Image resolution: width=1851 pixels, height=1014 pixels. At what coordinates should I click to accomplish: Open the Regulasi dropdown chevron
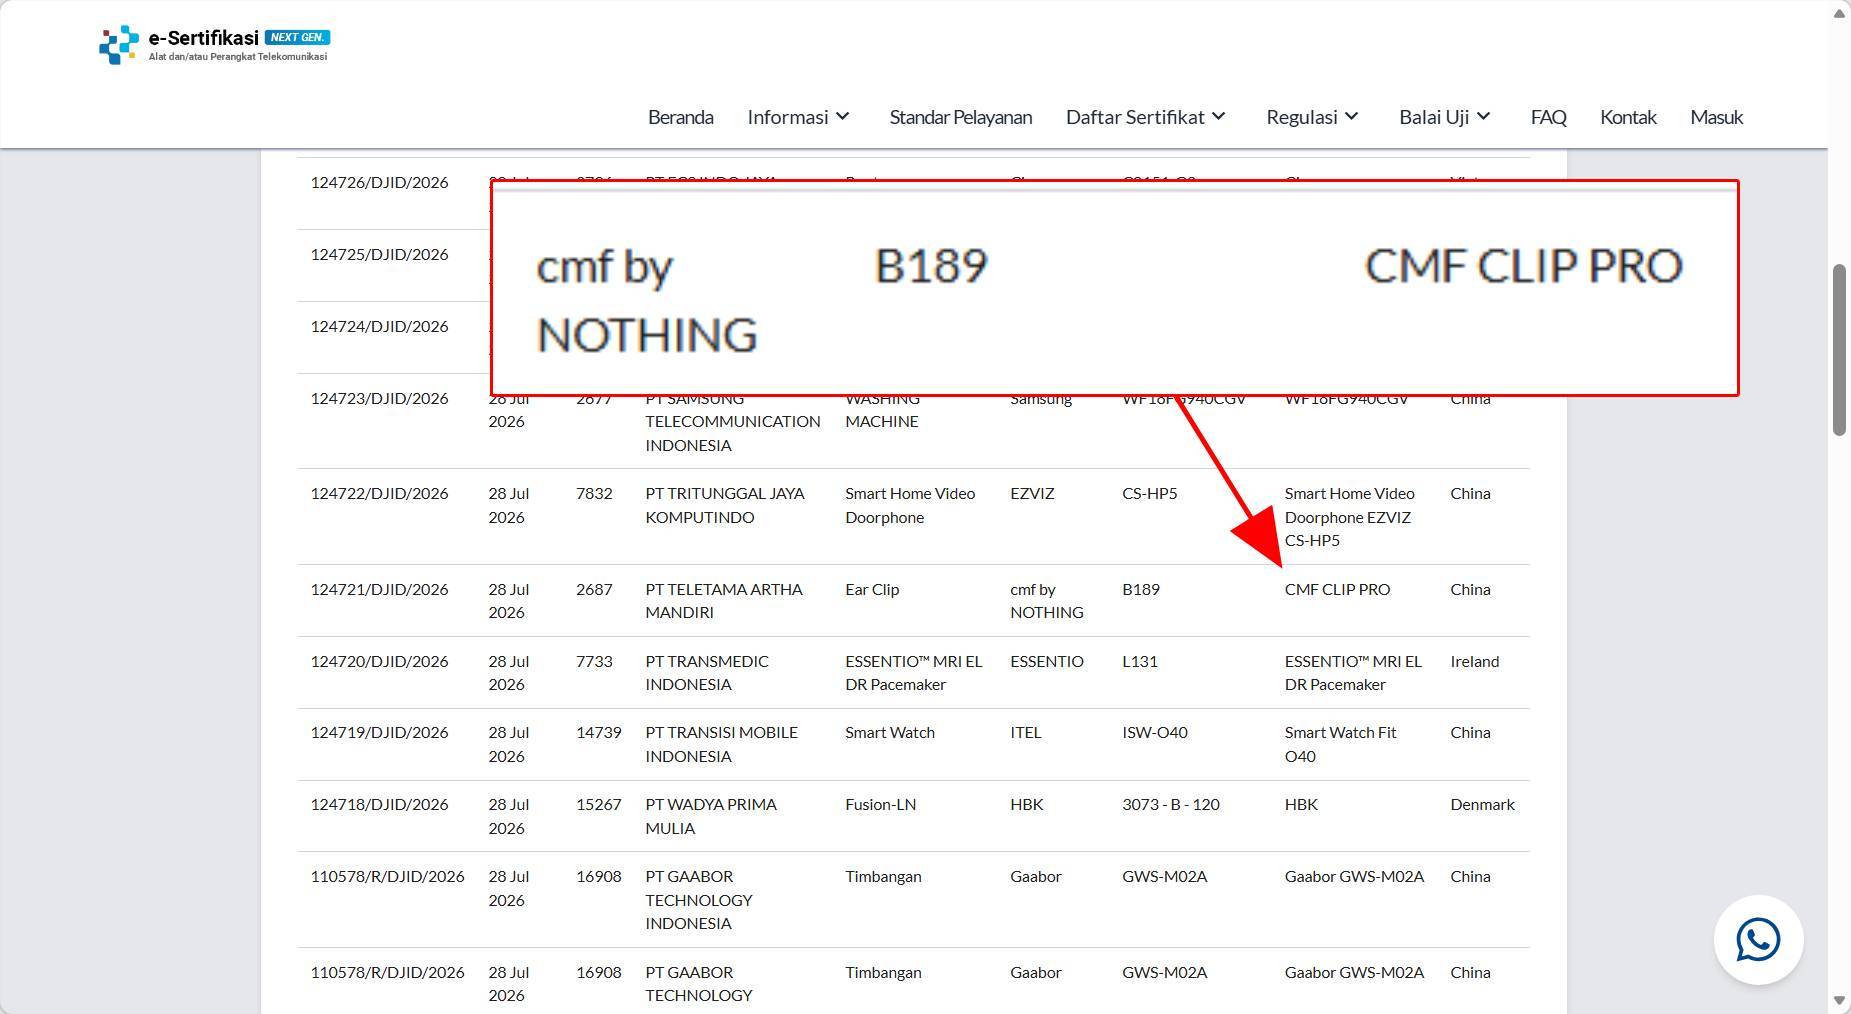coord(1351,117)
